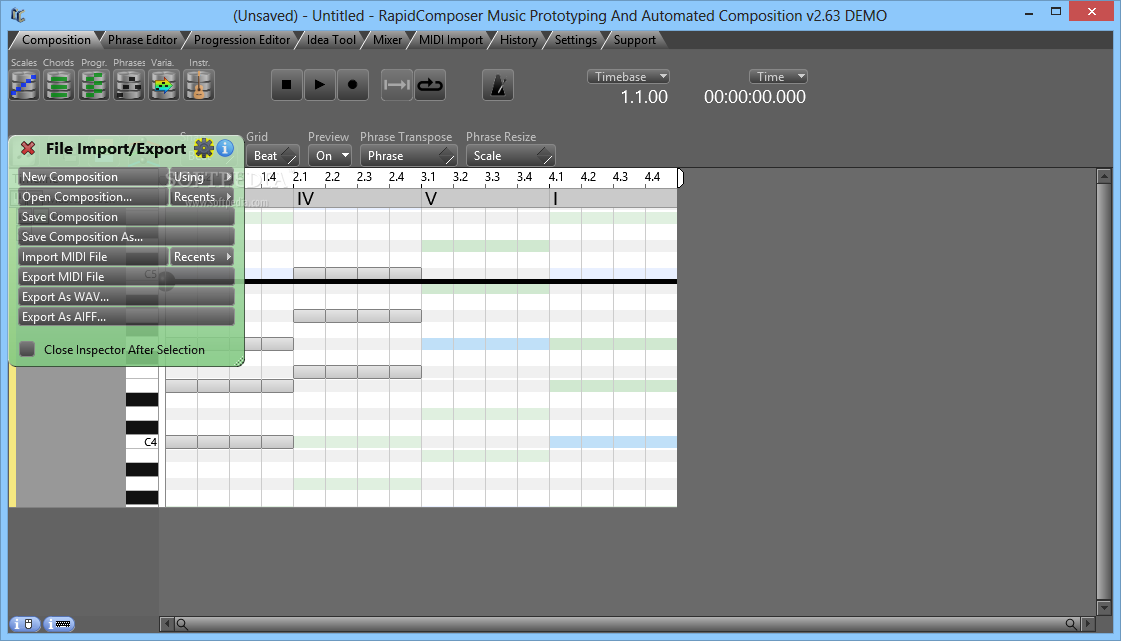The height and width of the screenshot is (641, 1121).
Task: Click the C4 piano key
Action: 142,442
